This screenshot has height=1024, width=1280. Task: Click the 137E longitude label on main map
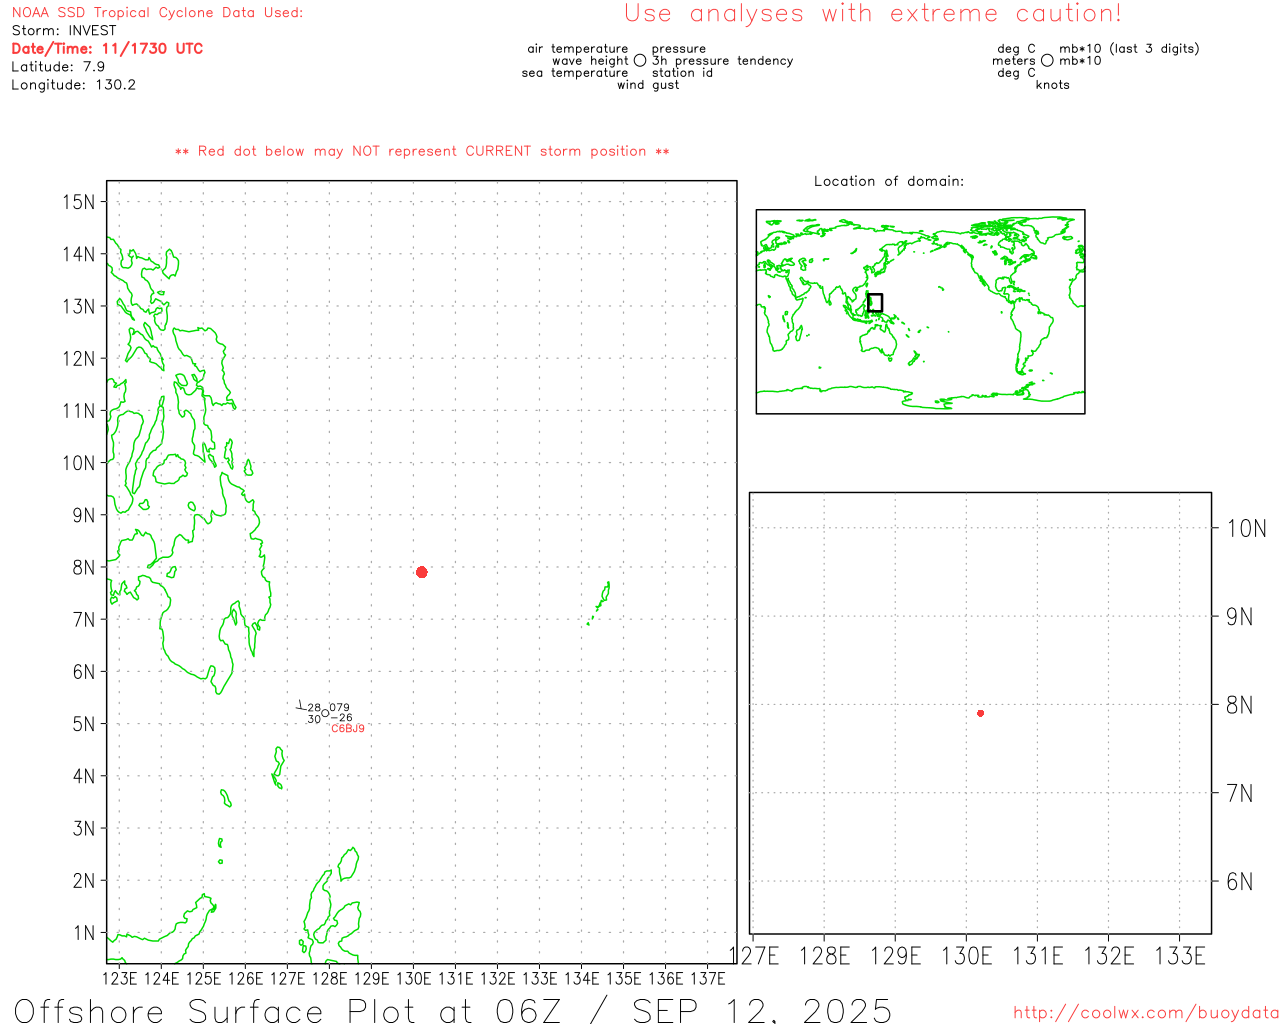pyautogui.click(x=708, y=978)
